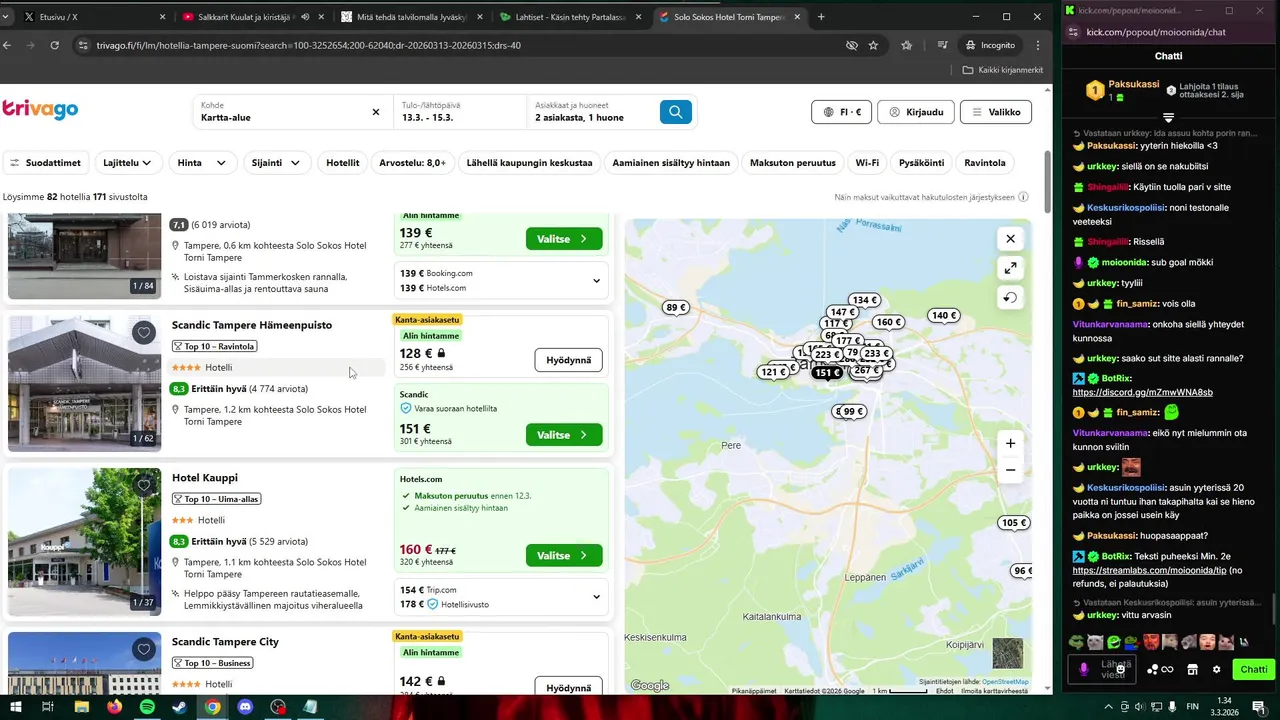Image resolution: width=1280 pixels, height=720 pixels.
Task: Open the Kick chat settings gear
Action: (1216, 670)
